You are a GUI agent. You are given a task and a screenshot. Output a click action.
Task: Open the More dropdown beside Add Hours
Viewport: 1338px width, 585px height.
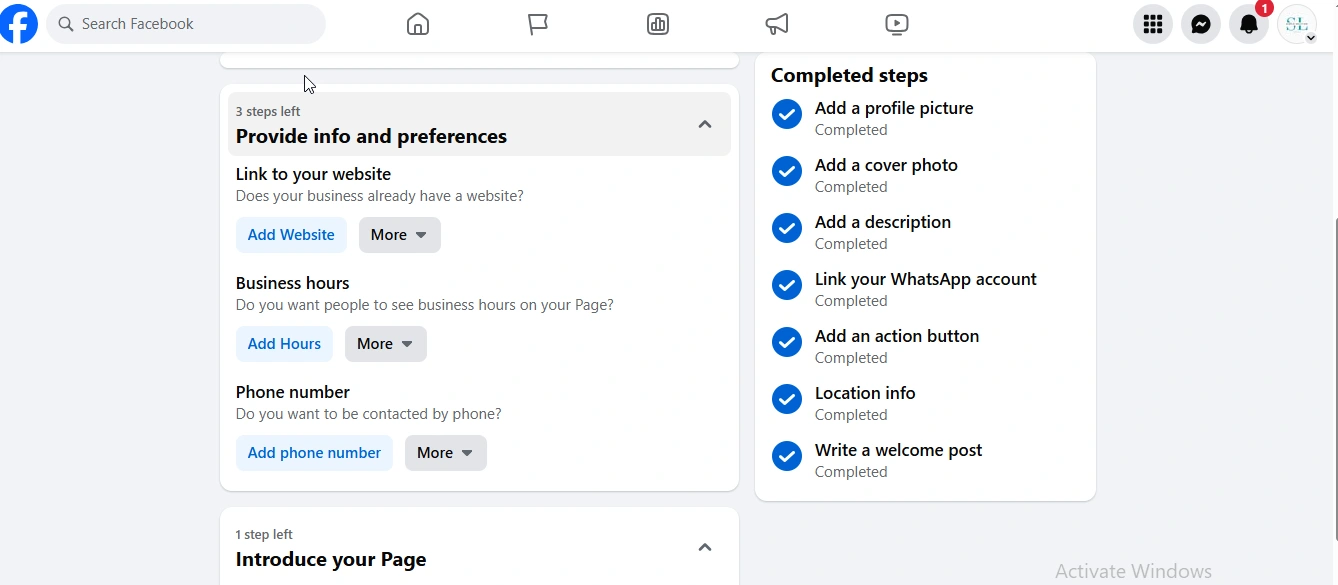pos(385,344)
